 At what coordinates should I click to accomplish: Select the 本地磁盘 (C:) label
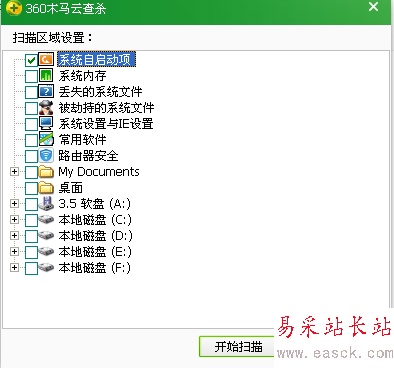[95, 219]
